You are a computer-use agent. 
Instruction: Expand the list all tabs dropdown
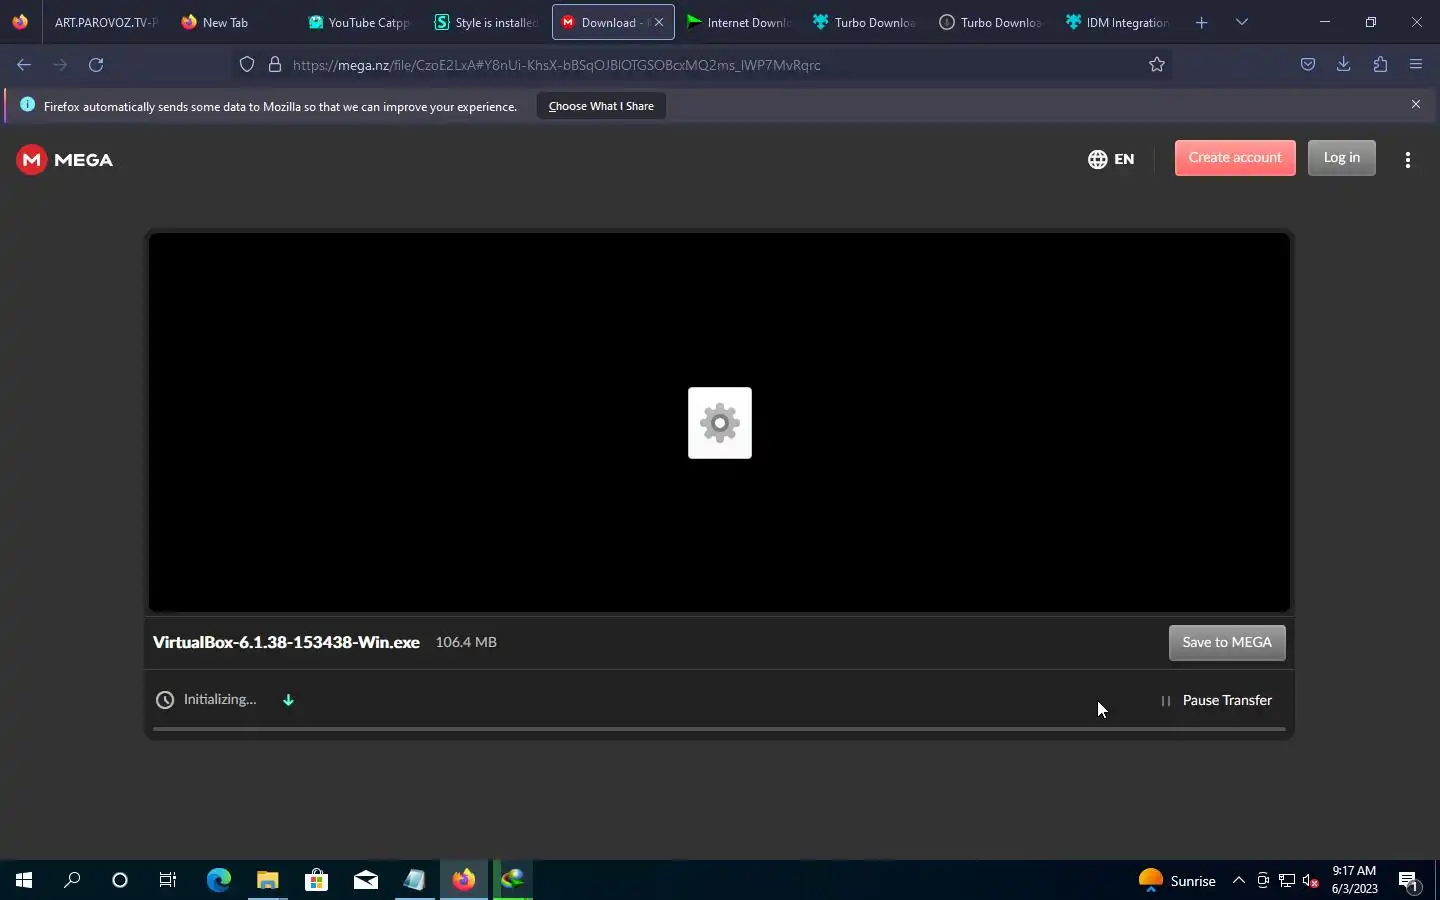pyautogui.click(x=1242, y=22)
